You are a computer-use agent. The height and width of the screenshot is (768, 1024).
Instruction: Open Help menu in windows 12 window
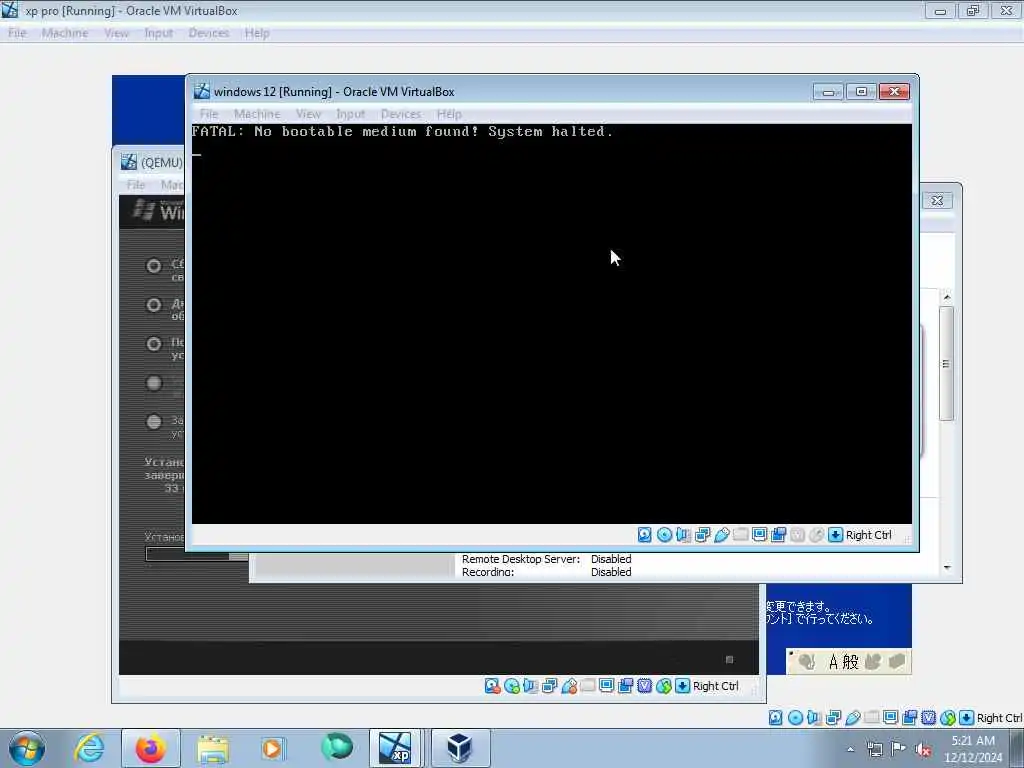coord(449,114)
